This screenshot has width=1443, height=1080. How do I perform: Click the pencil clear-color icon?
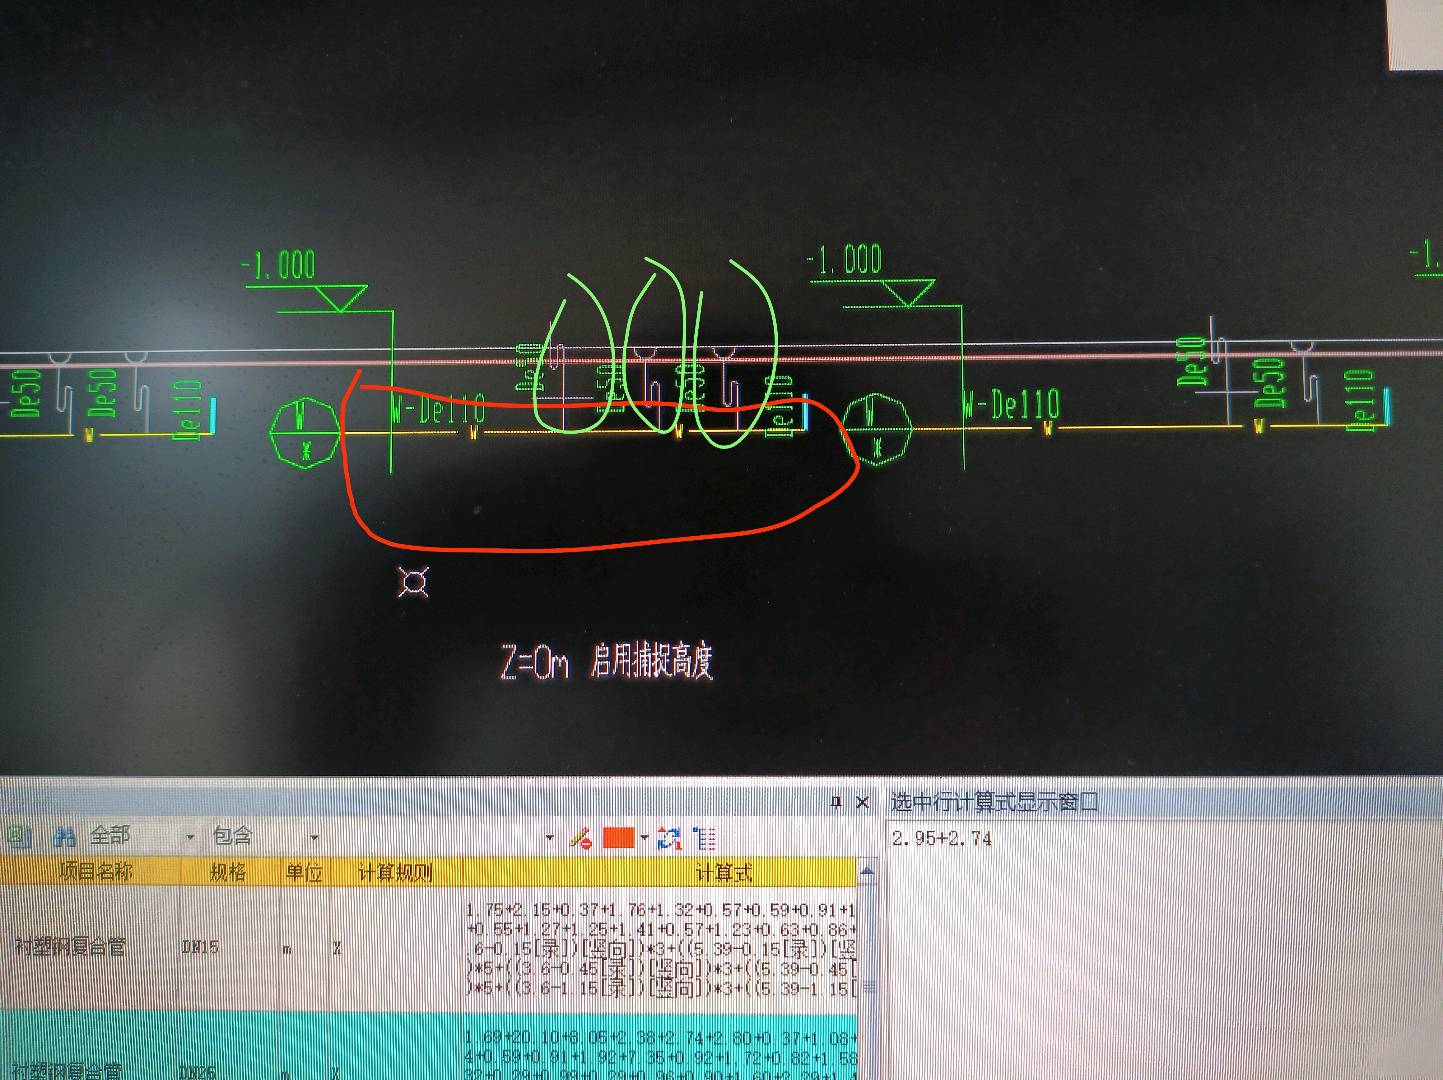pos(581,838)
